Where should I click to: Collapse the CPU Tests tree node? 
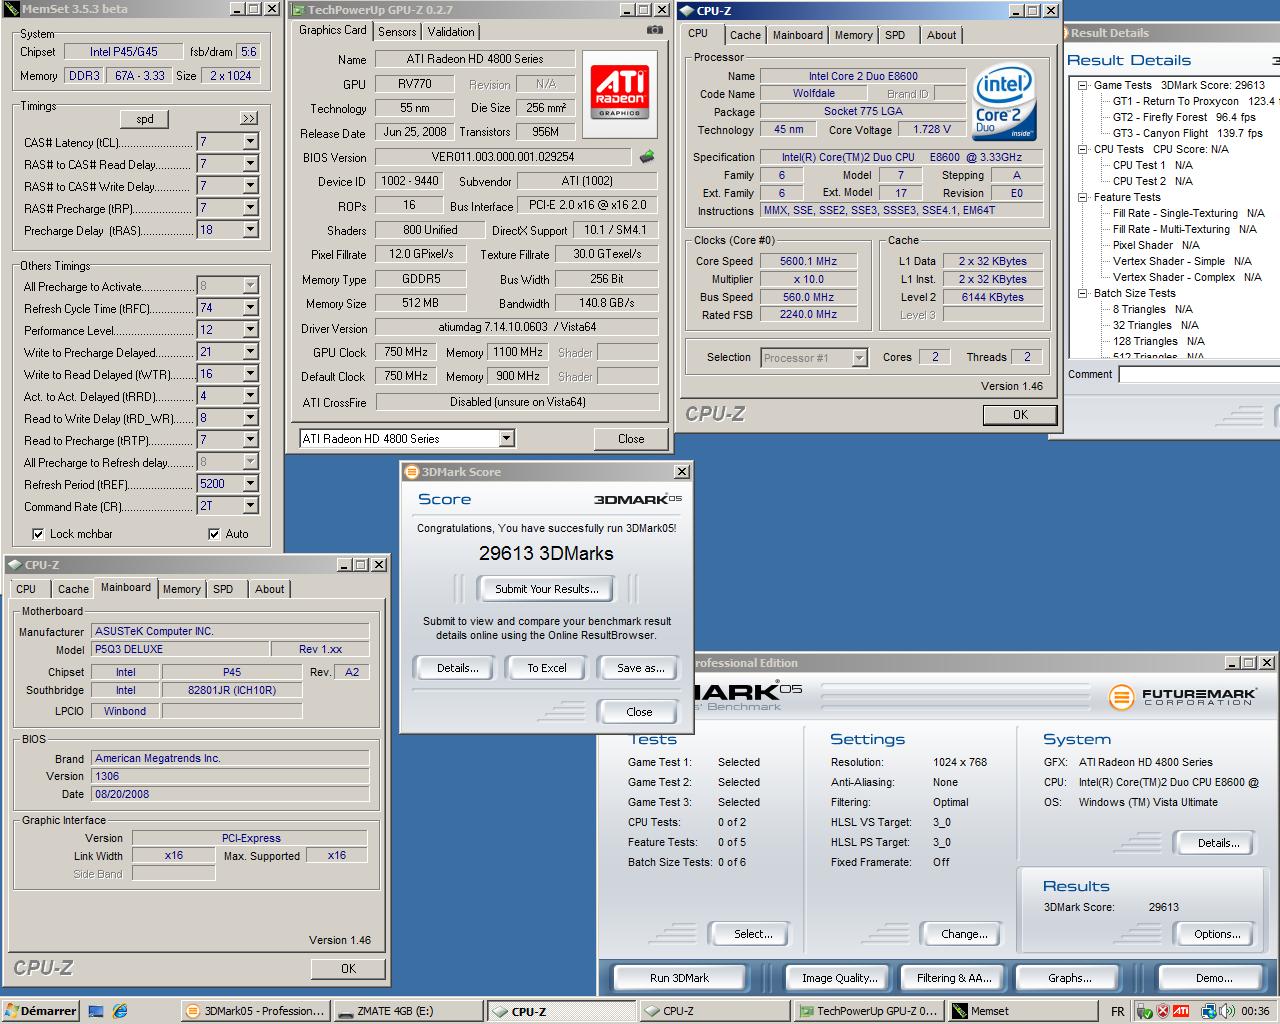[x=1083, y=149]
